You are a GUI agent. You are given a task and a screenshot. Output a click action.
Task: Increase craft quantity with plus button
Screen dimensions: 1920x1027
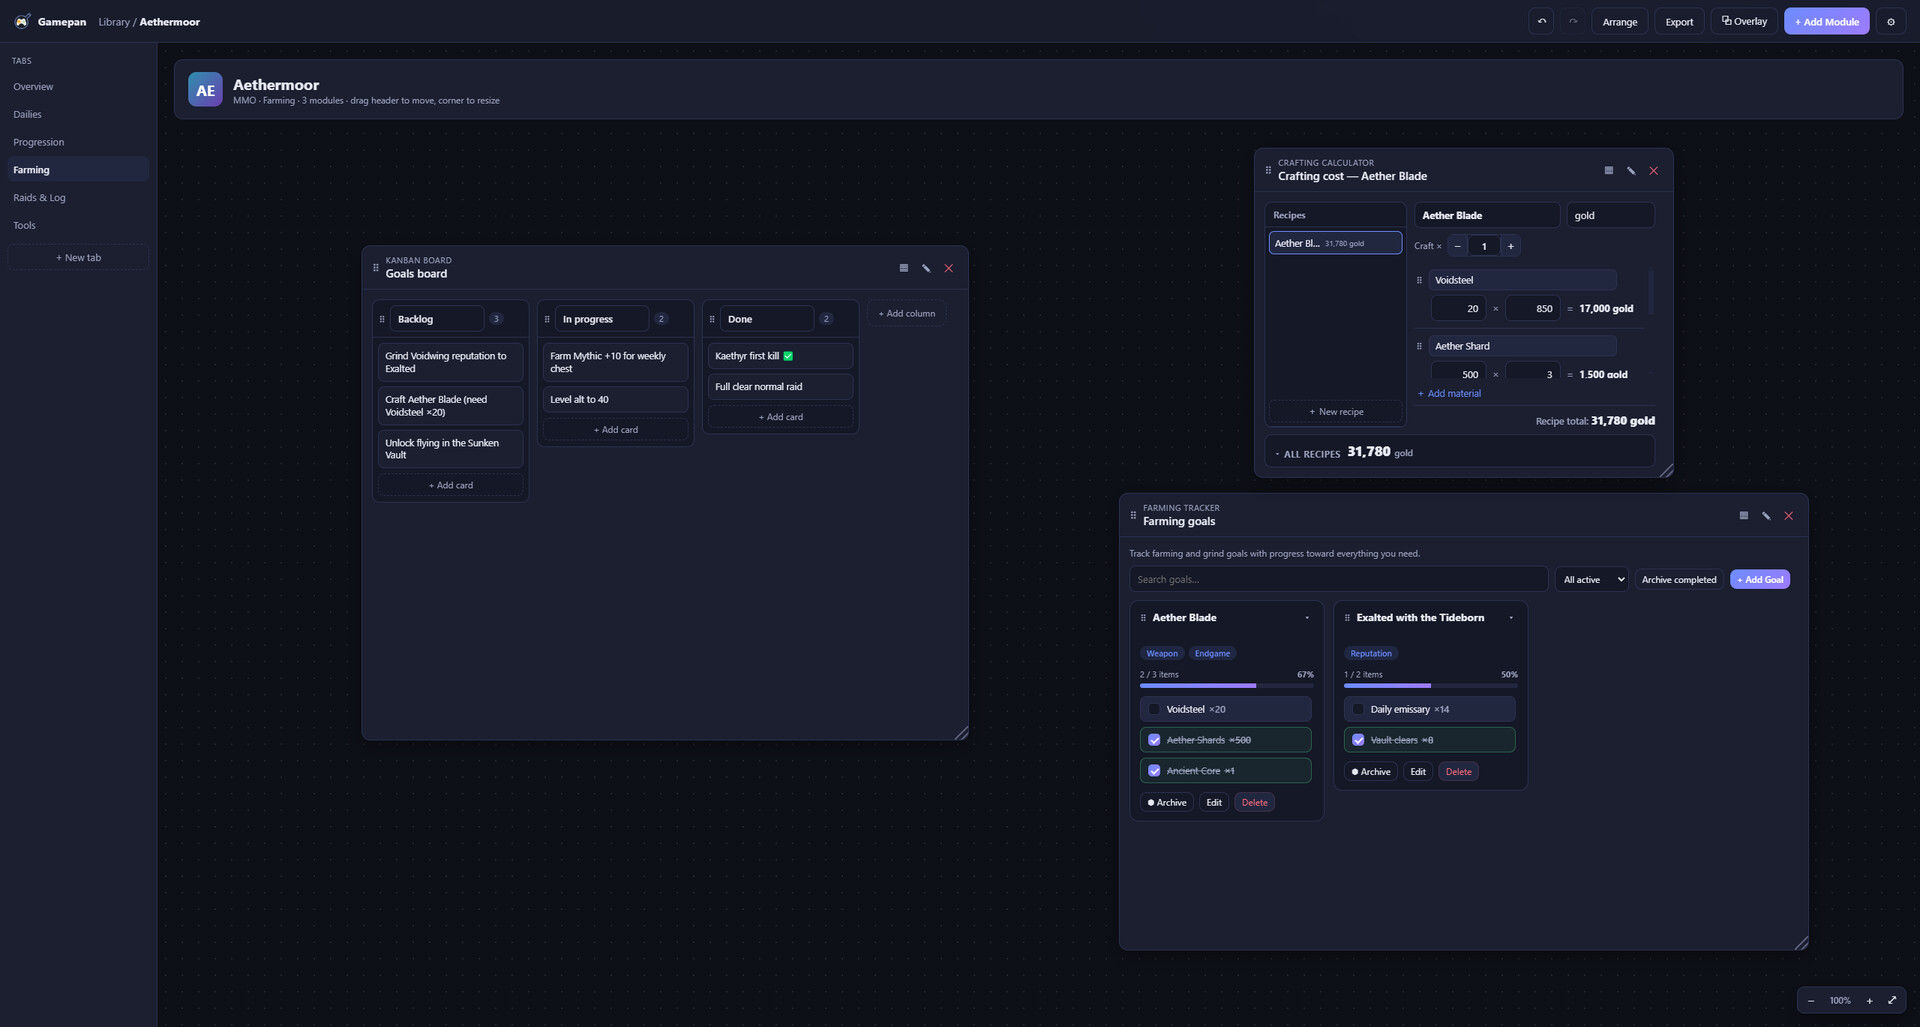pyautogui.click(x=1510, y=246)
